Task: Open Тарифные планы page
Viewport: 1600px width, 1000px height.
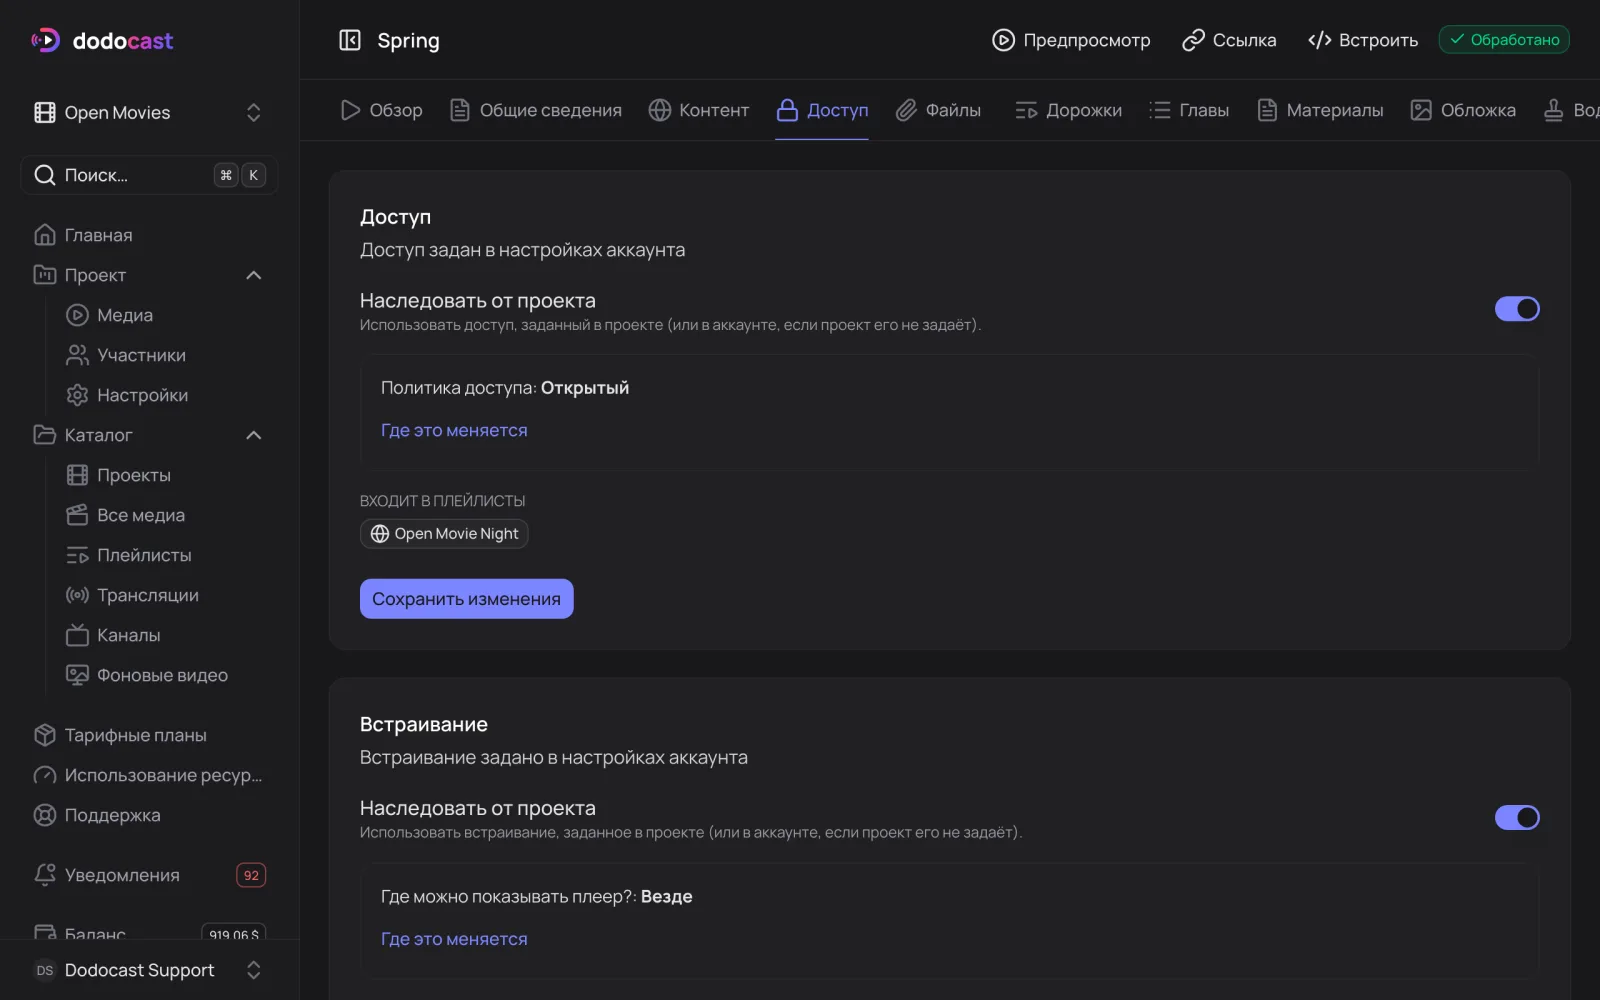Action: pyautogui.click(x=120, y=735)
